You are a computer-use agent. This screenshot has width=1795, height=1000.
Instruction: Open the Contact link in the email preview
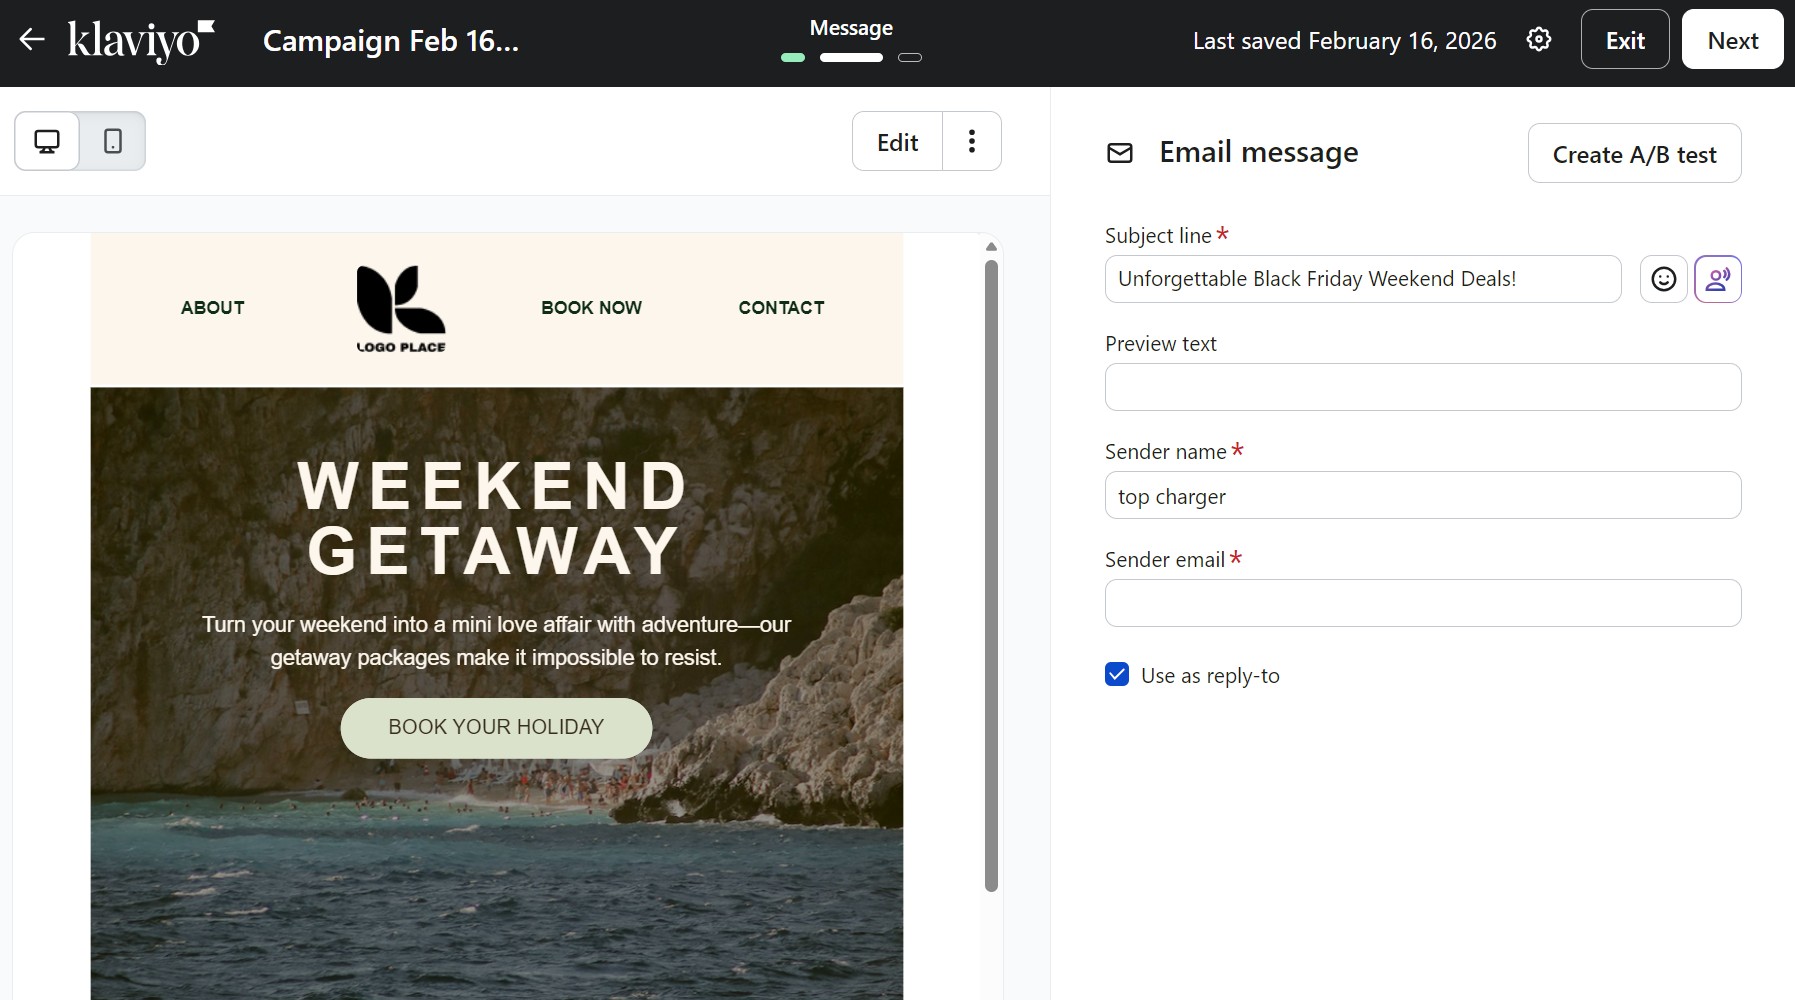[x=781, y=307]
